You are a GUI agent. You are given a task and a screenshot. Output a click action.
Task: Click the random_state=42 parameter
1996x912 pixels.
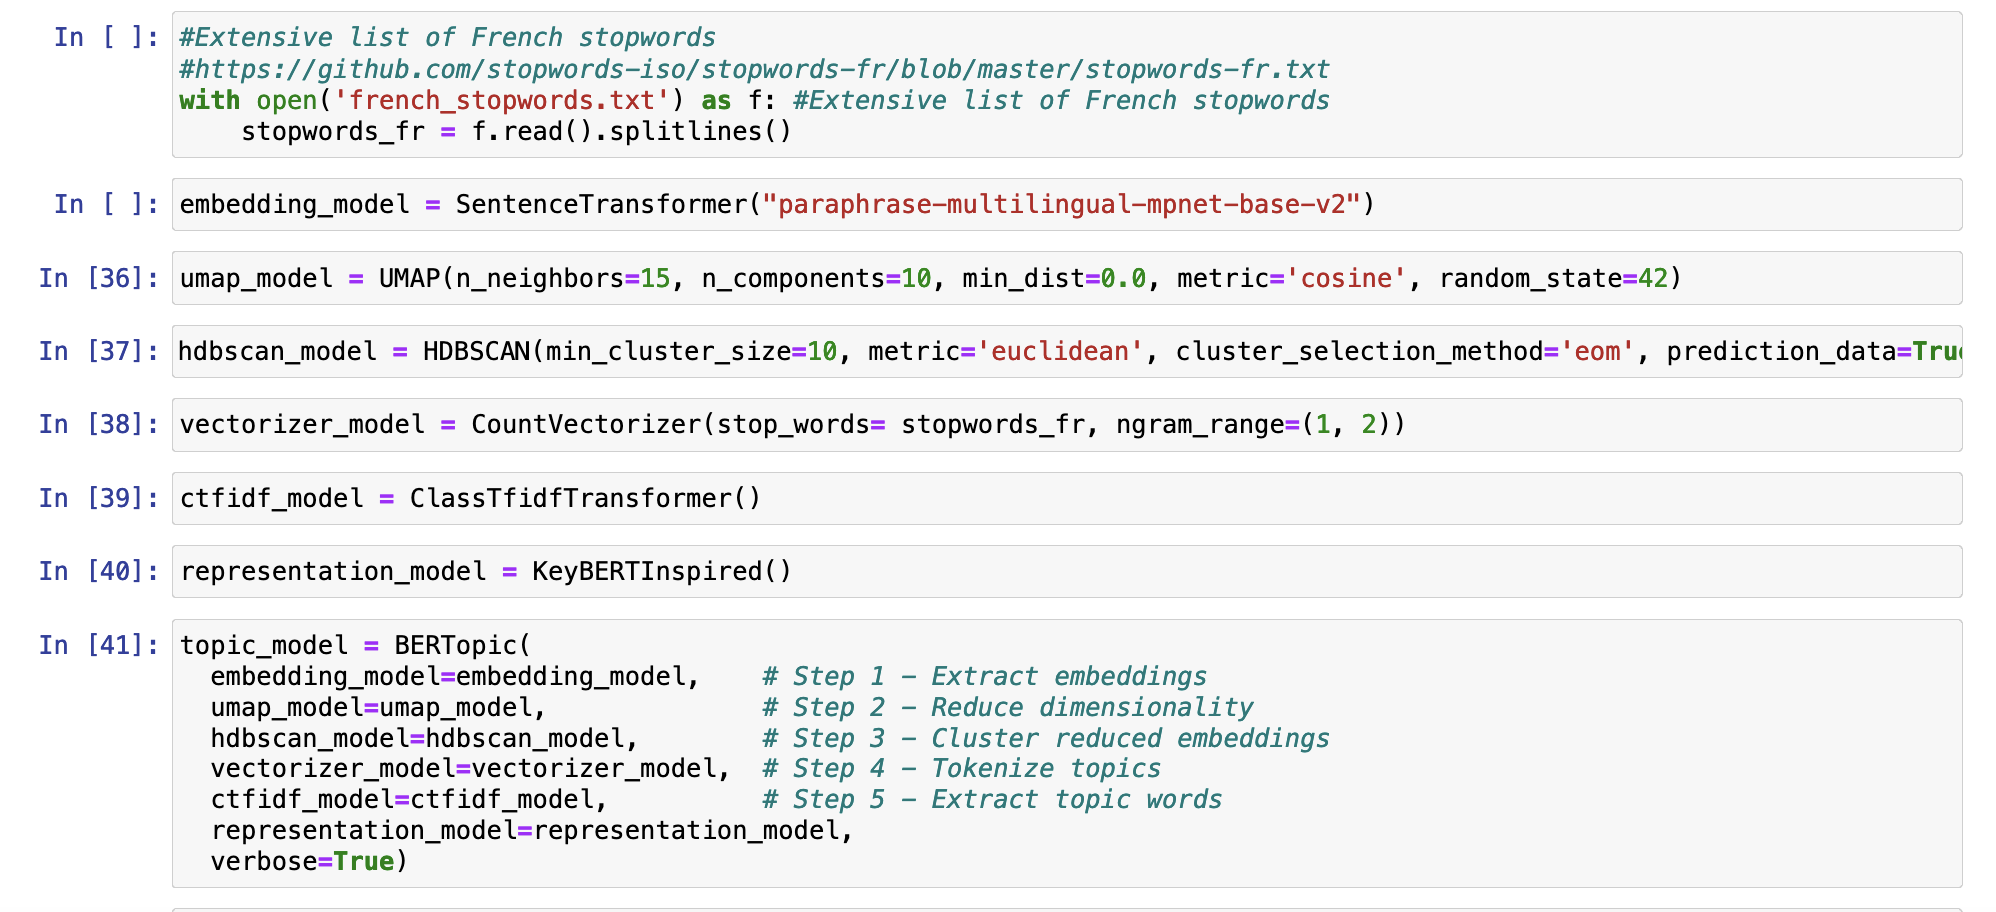(x=1554, y=278)
